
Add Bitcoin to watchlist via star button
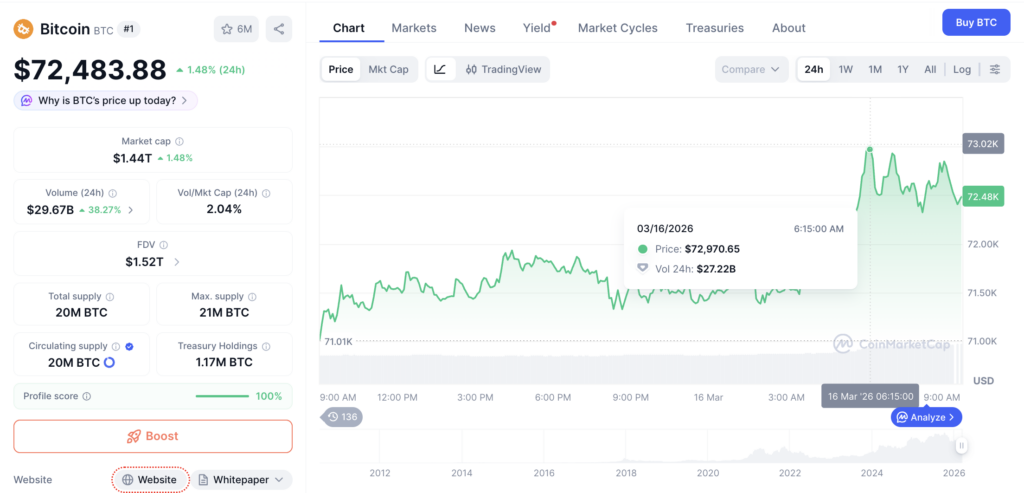coord(236,29)
